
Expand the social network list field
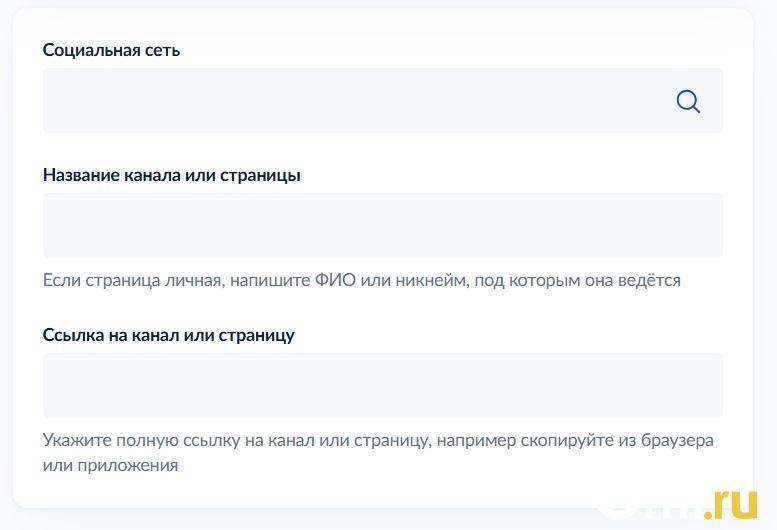pyautogui.click(x=360, y=101)
